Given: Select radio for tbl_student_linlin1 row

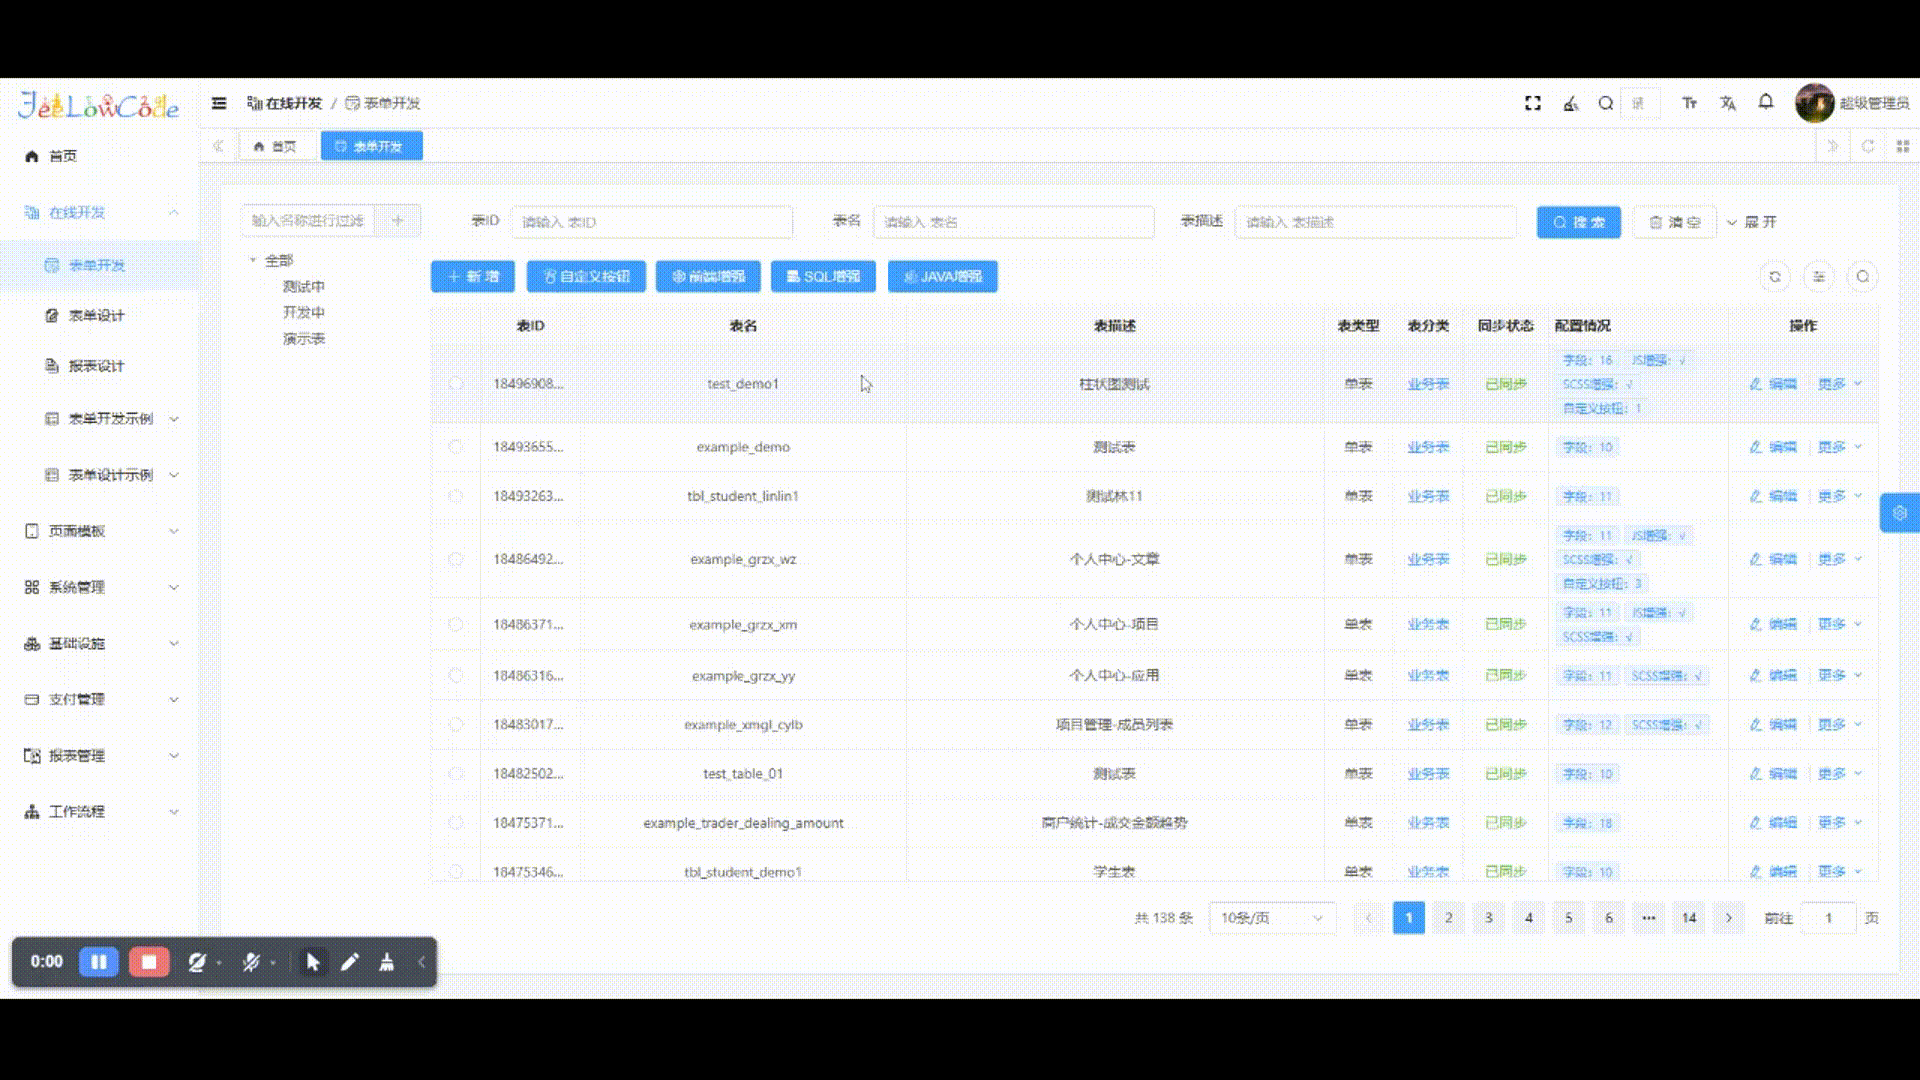Looking at the screenshot, I should tap(456, 496).
